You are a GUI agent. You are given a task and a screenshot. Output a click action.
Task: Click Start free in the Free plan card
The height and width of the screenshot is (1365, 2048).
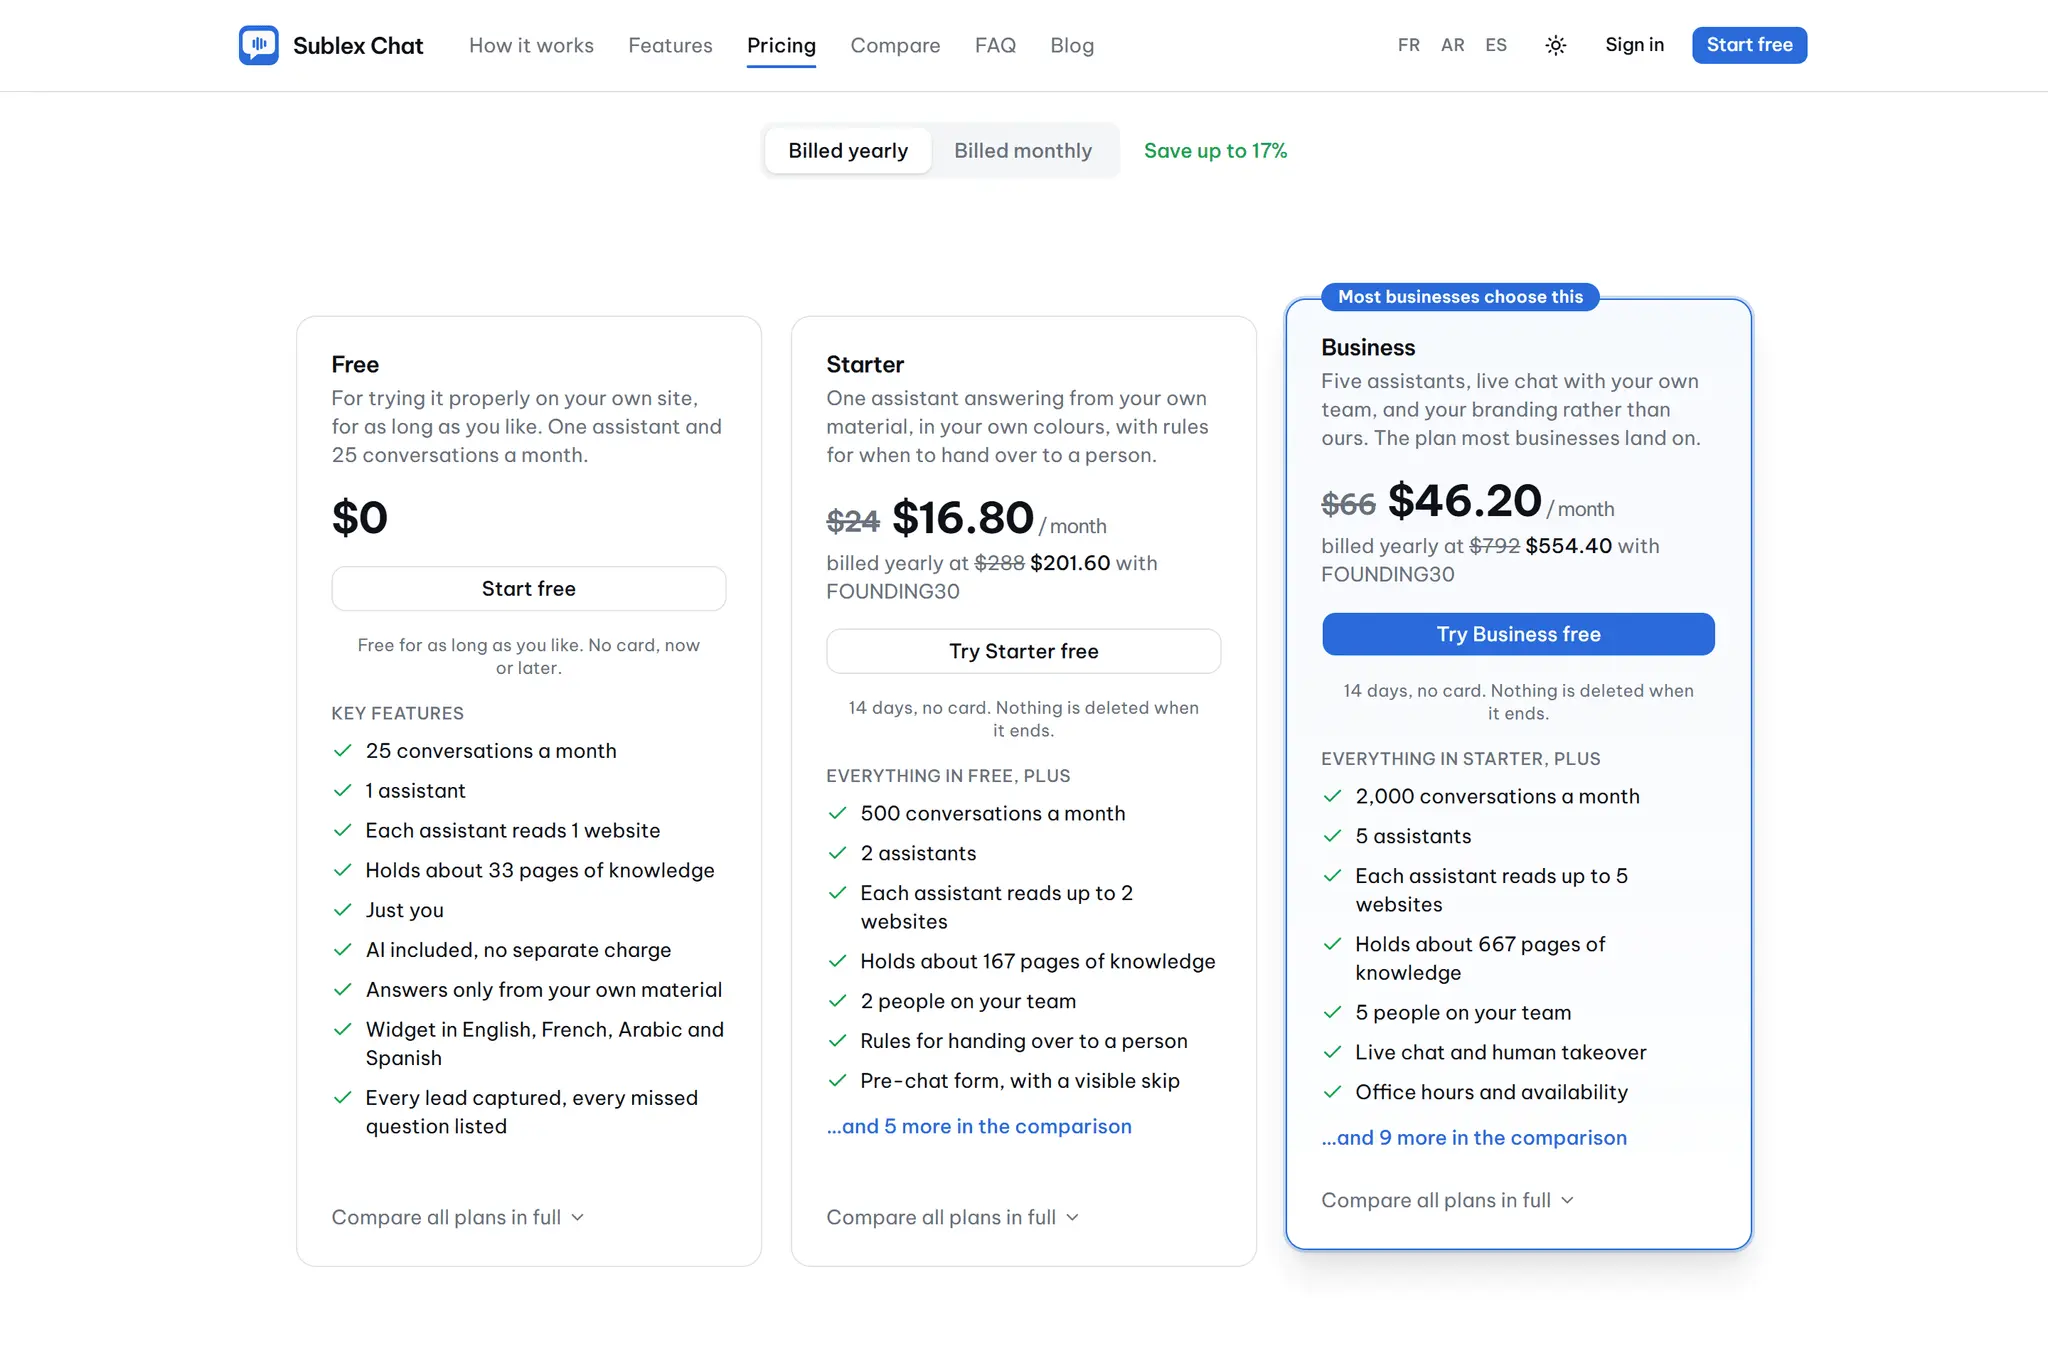pos(528,589)
